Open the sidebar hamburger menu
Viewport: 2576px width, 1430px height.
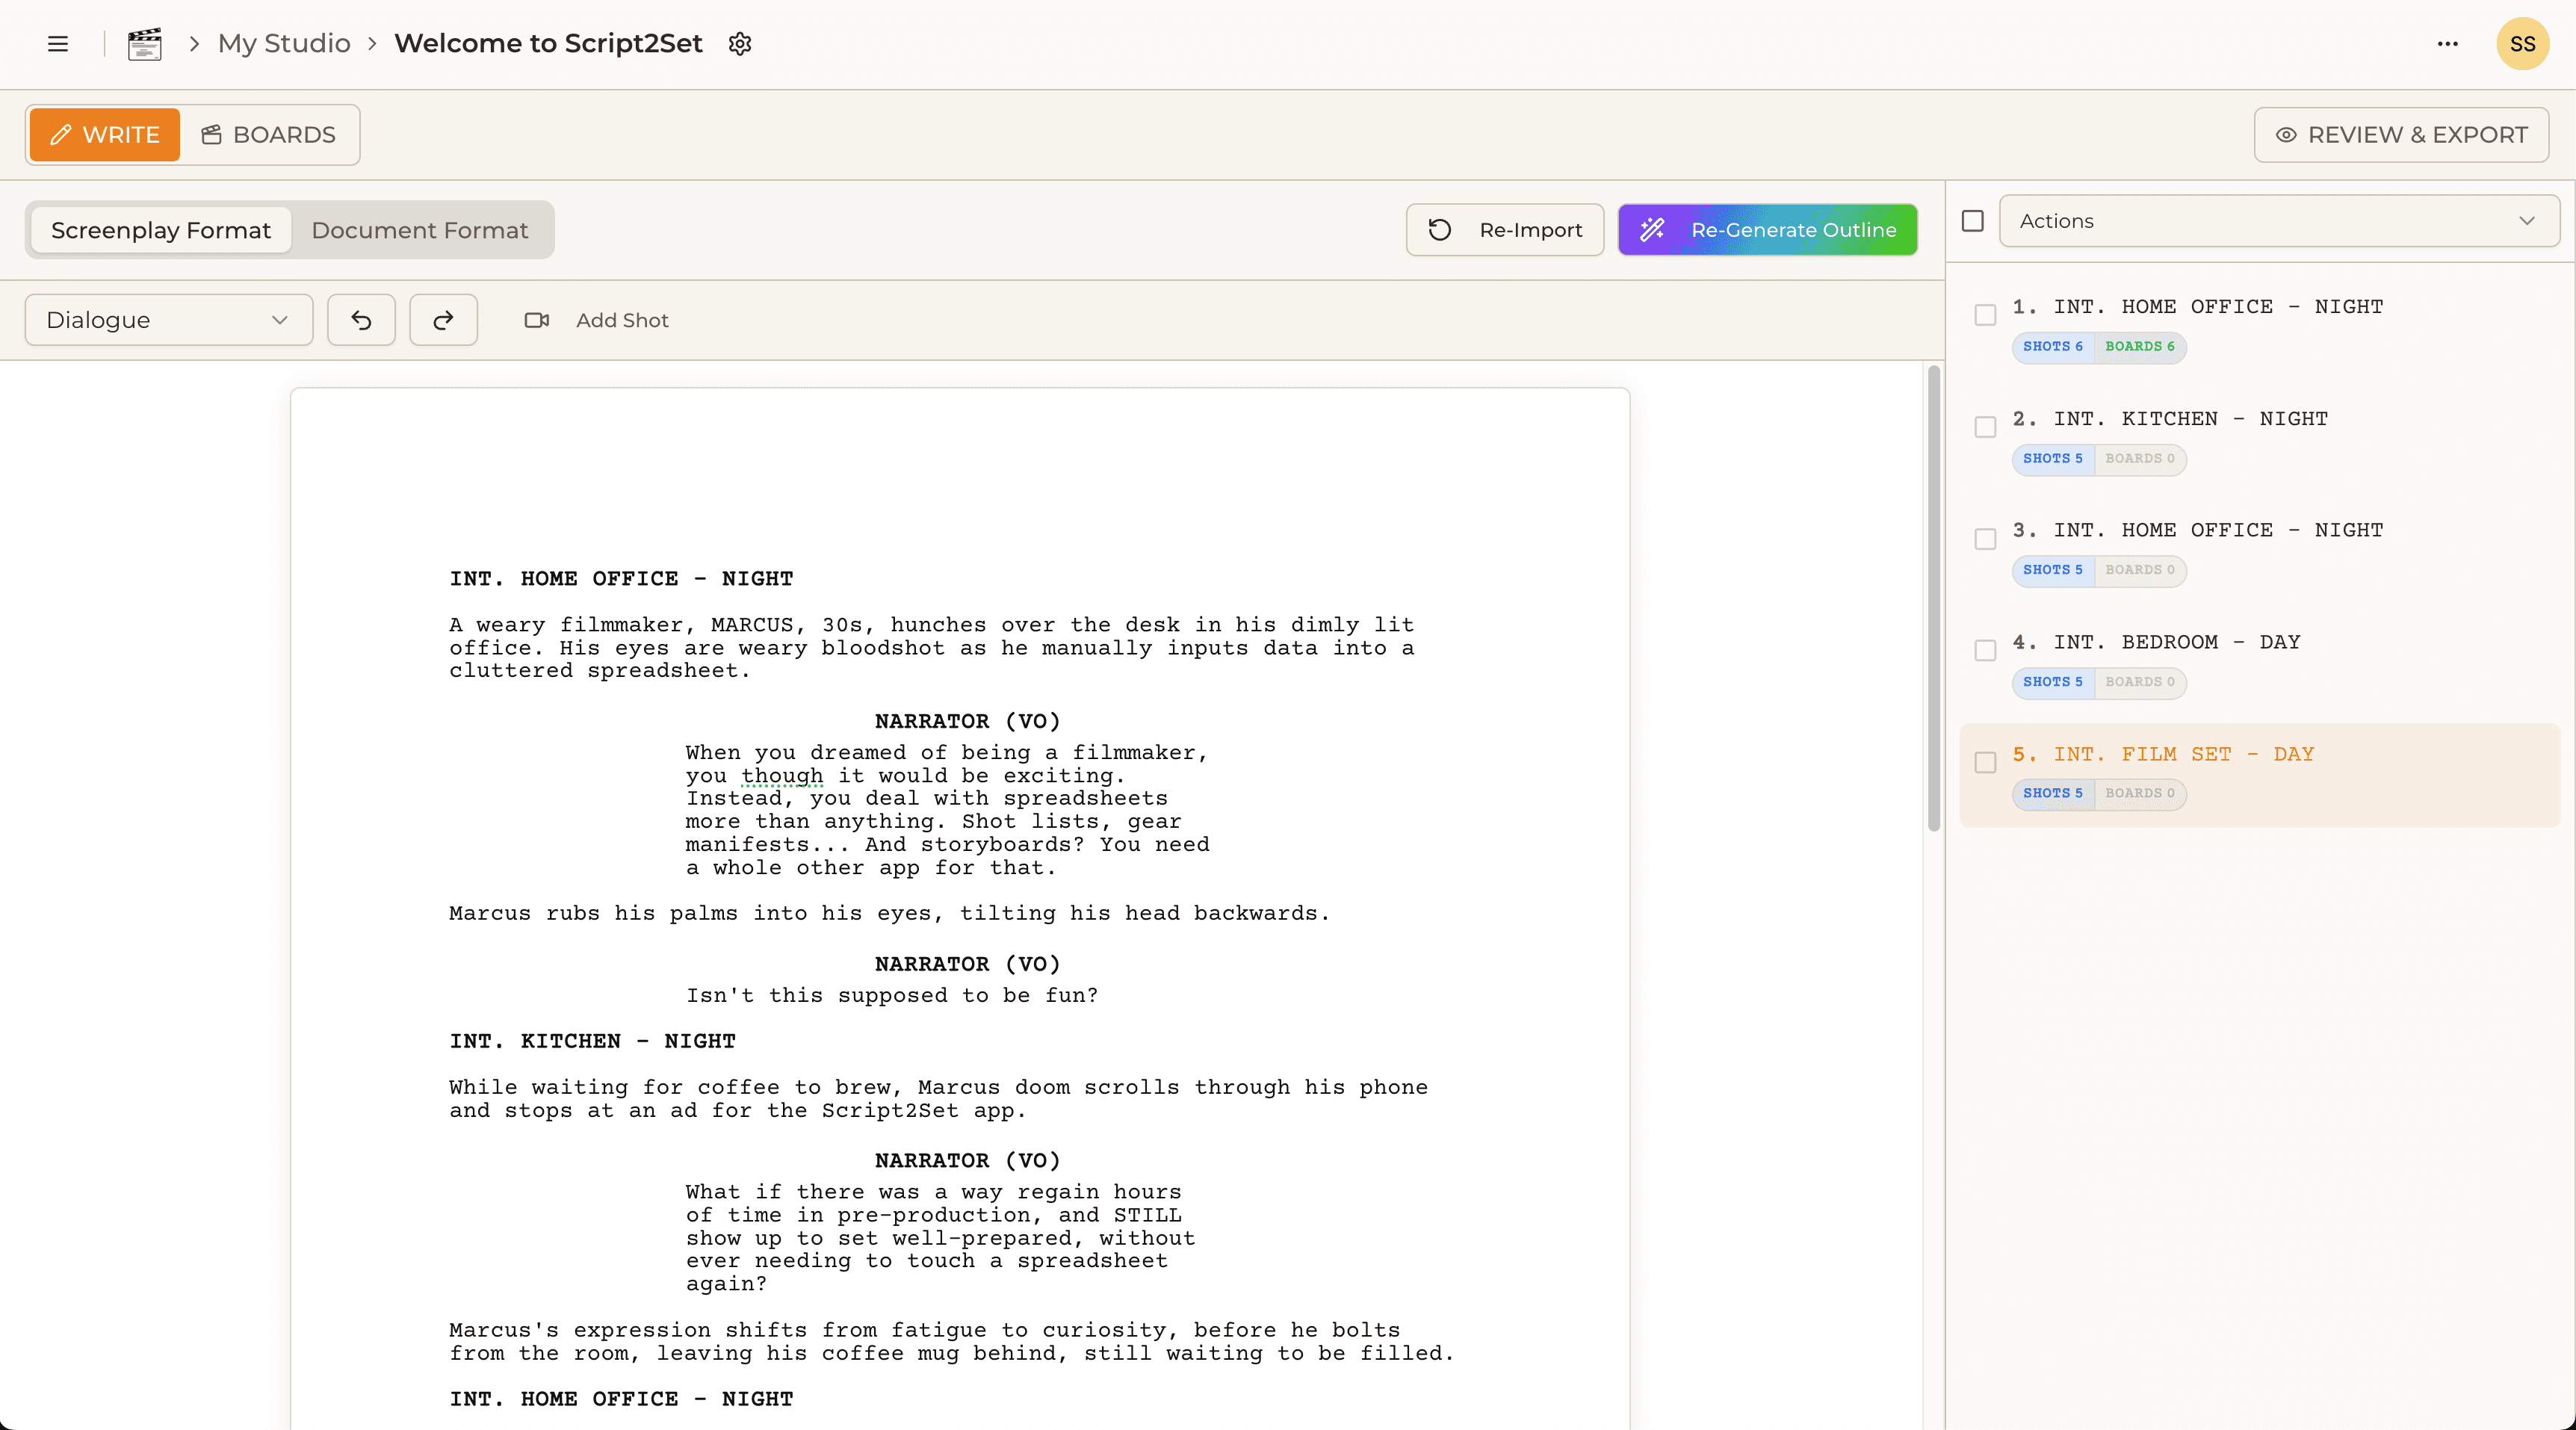57,44
